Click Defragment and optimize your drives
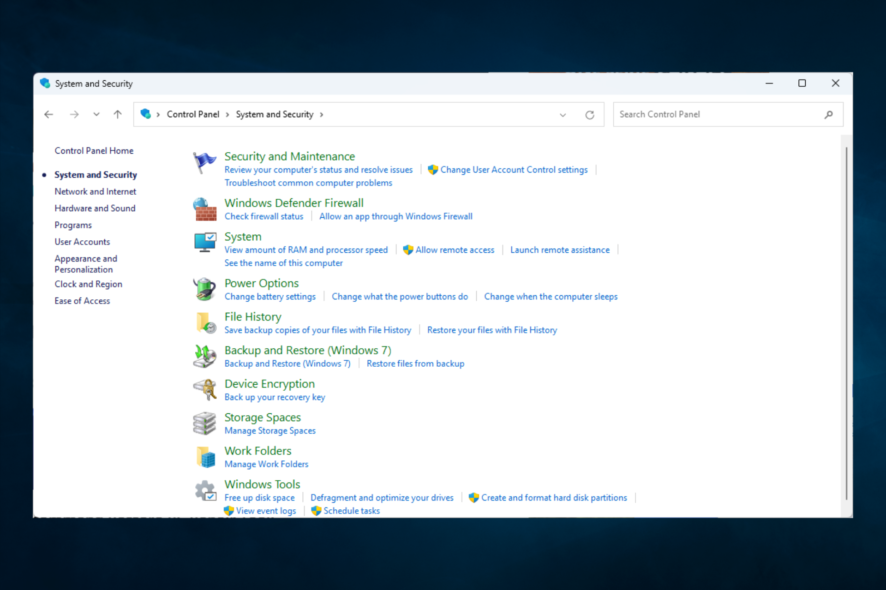The image size is (886, 590). pyautogui.click(x=382, y=498)
